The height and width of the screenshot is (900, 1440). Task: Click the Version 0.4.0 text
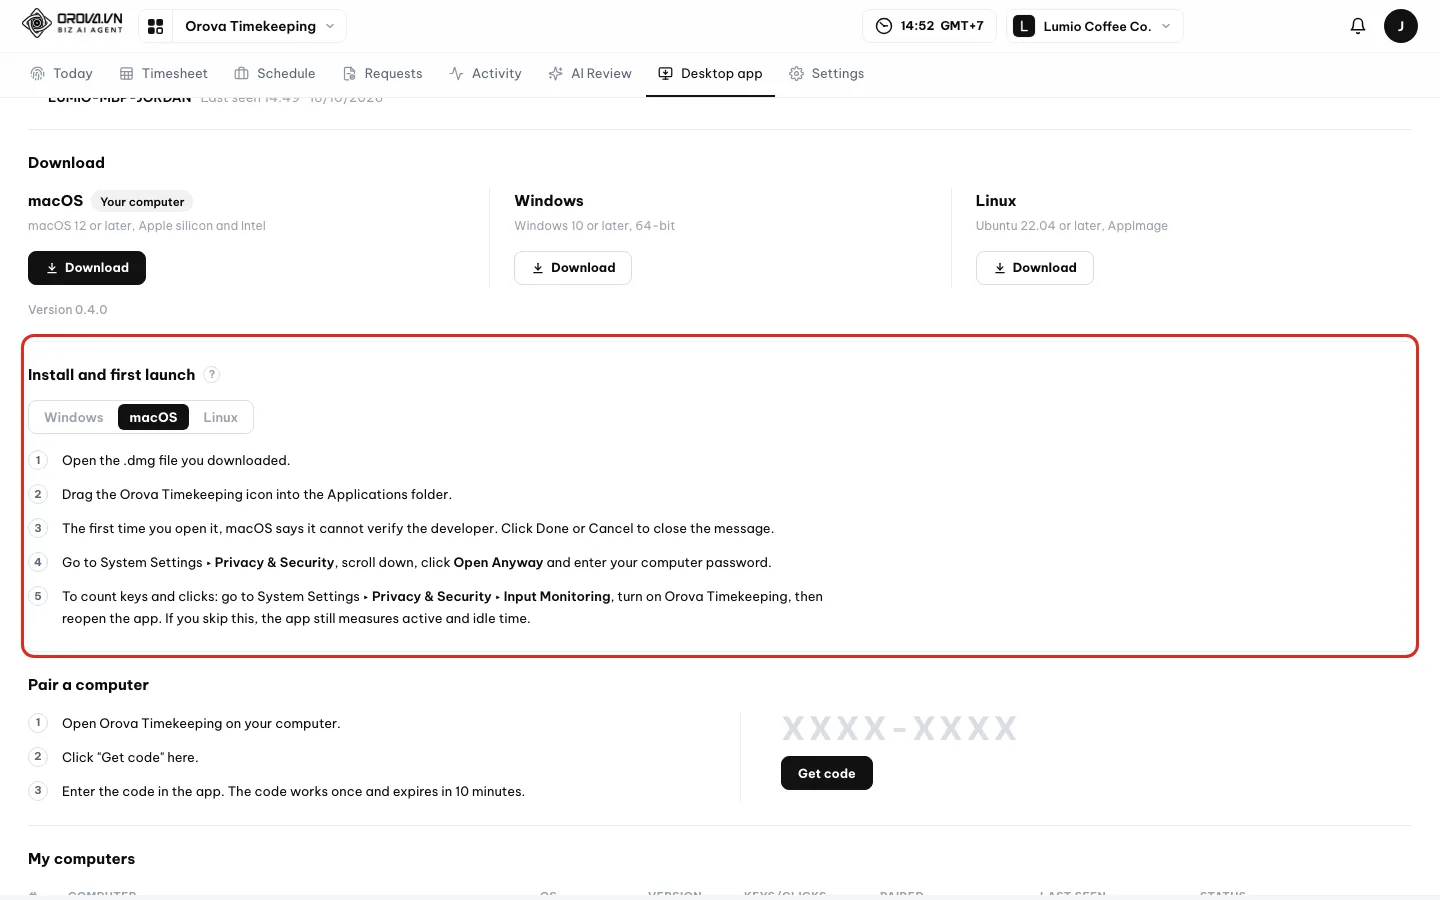pos(68,310)
